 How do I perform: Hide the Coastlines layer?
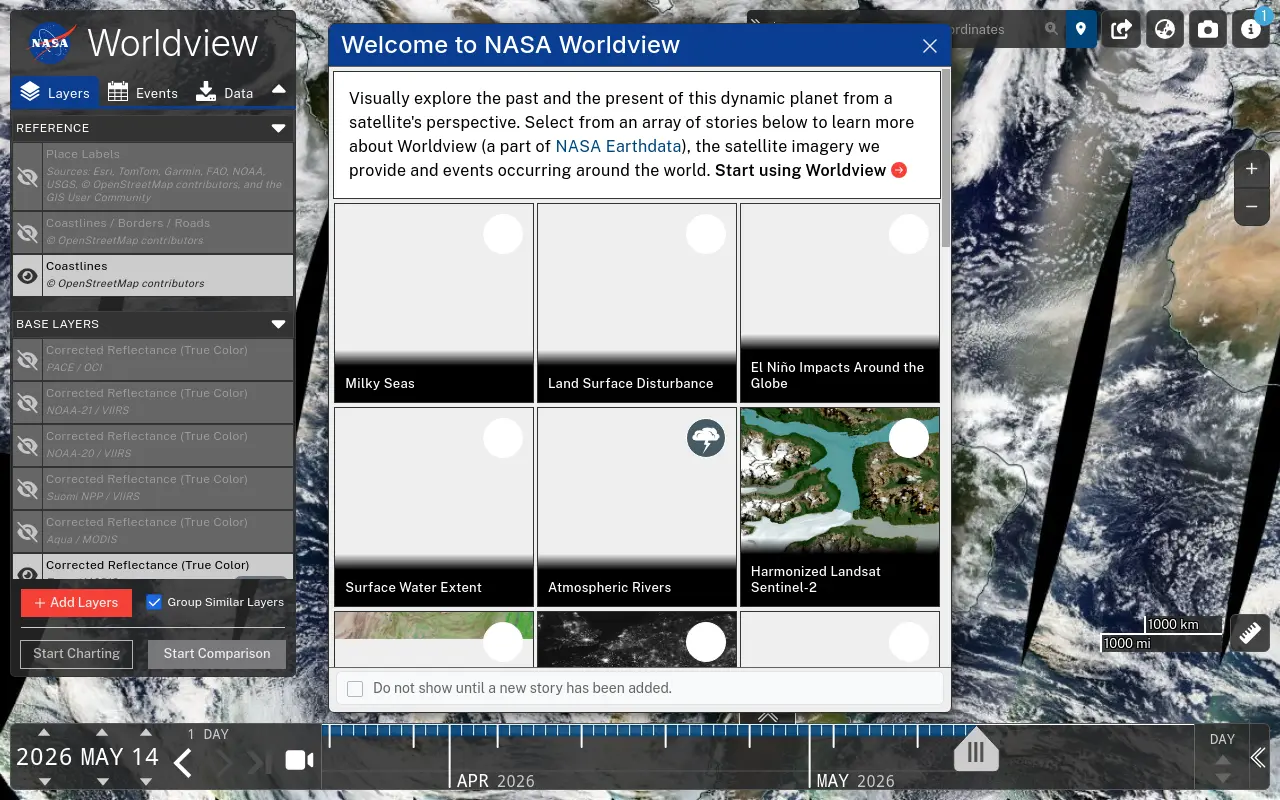(x=28, y=275)
